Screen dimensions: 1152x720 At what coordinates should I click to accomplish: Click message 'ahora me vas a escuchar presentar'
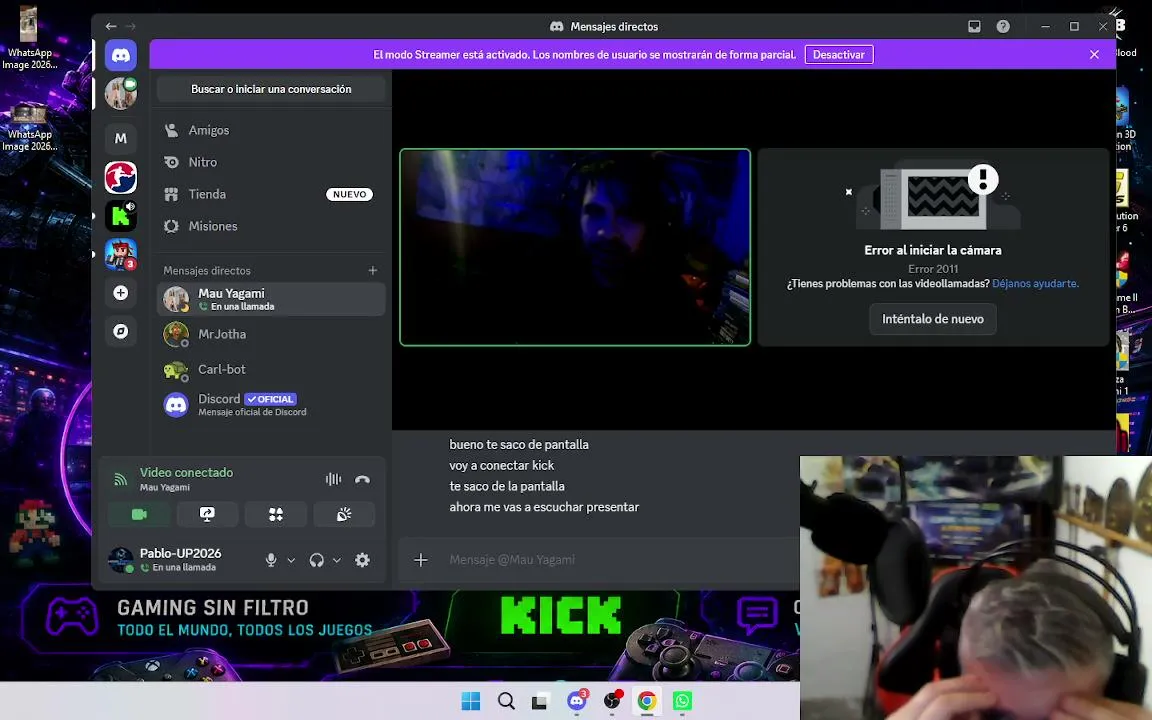pos(544,507)
